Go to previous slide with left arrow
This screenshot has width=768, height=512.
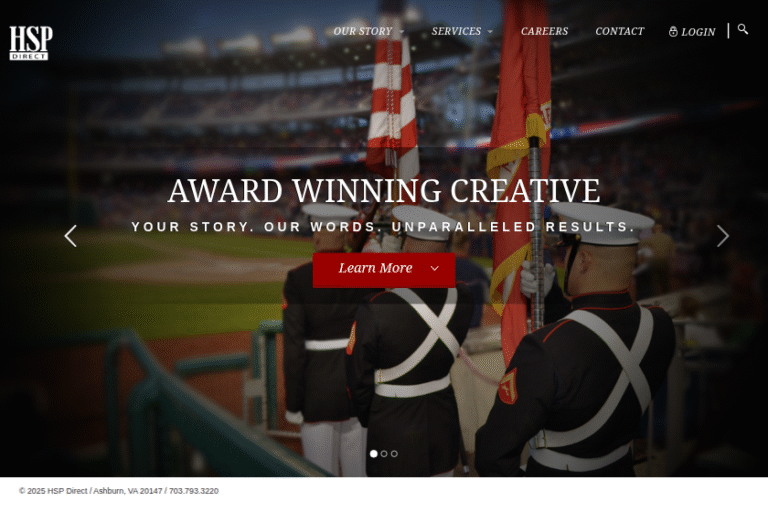71,236
